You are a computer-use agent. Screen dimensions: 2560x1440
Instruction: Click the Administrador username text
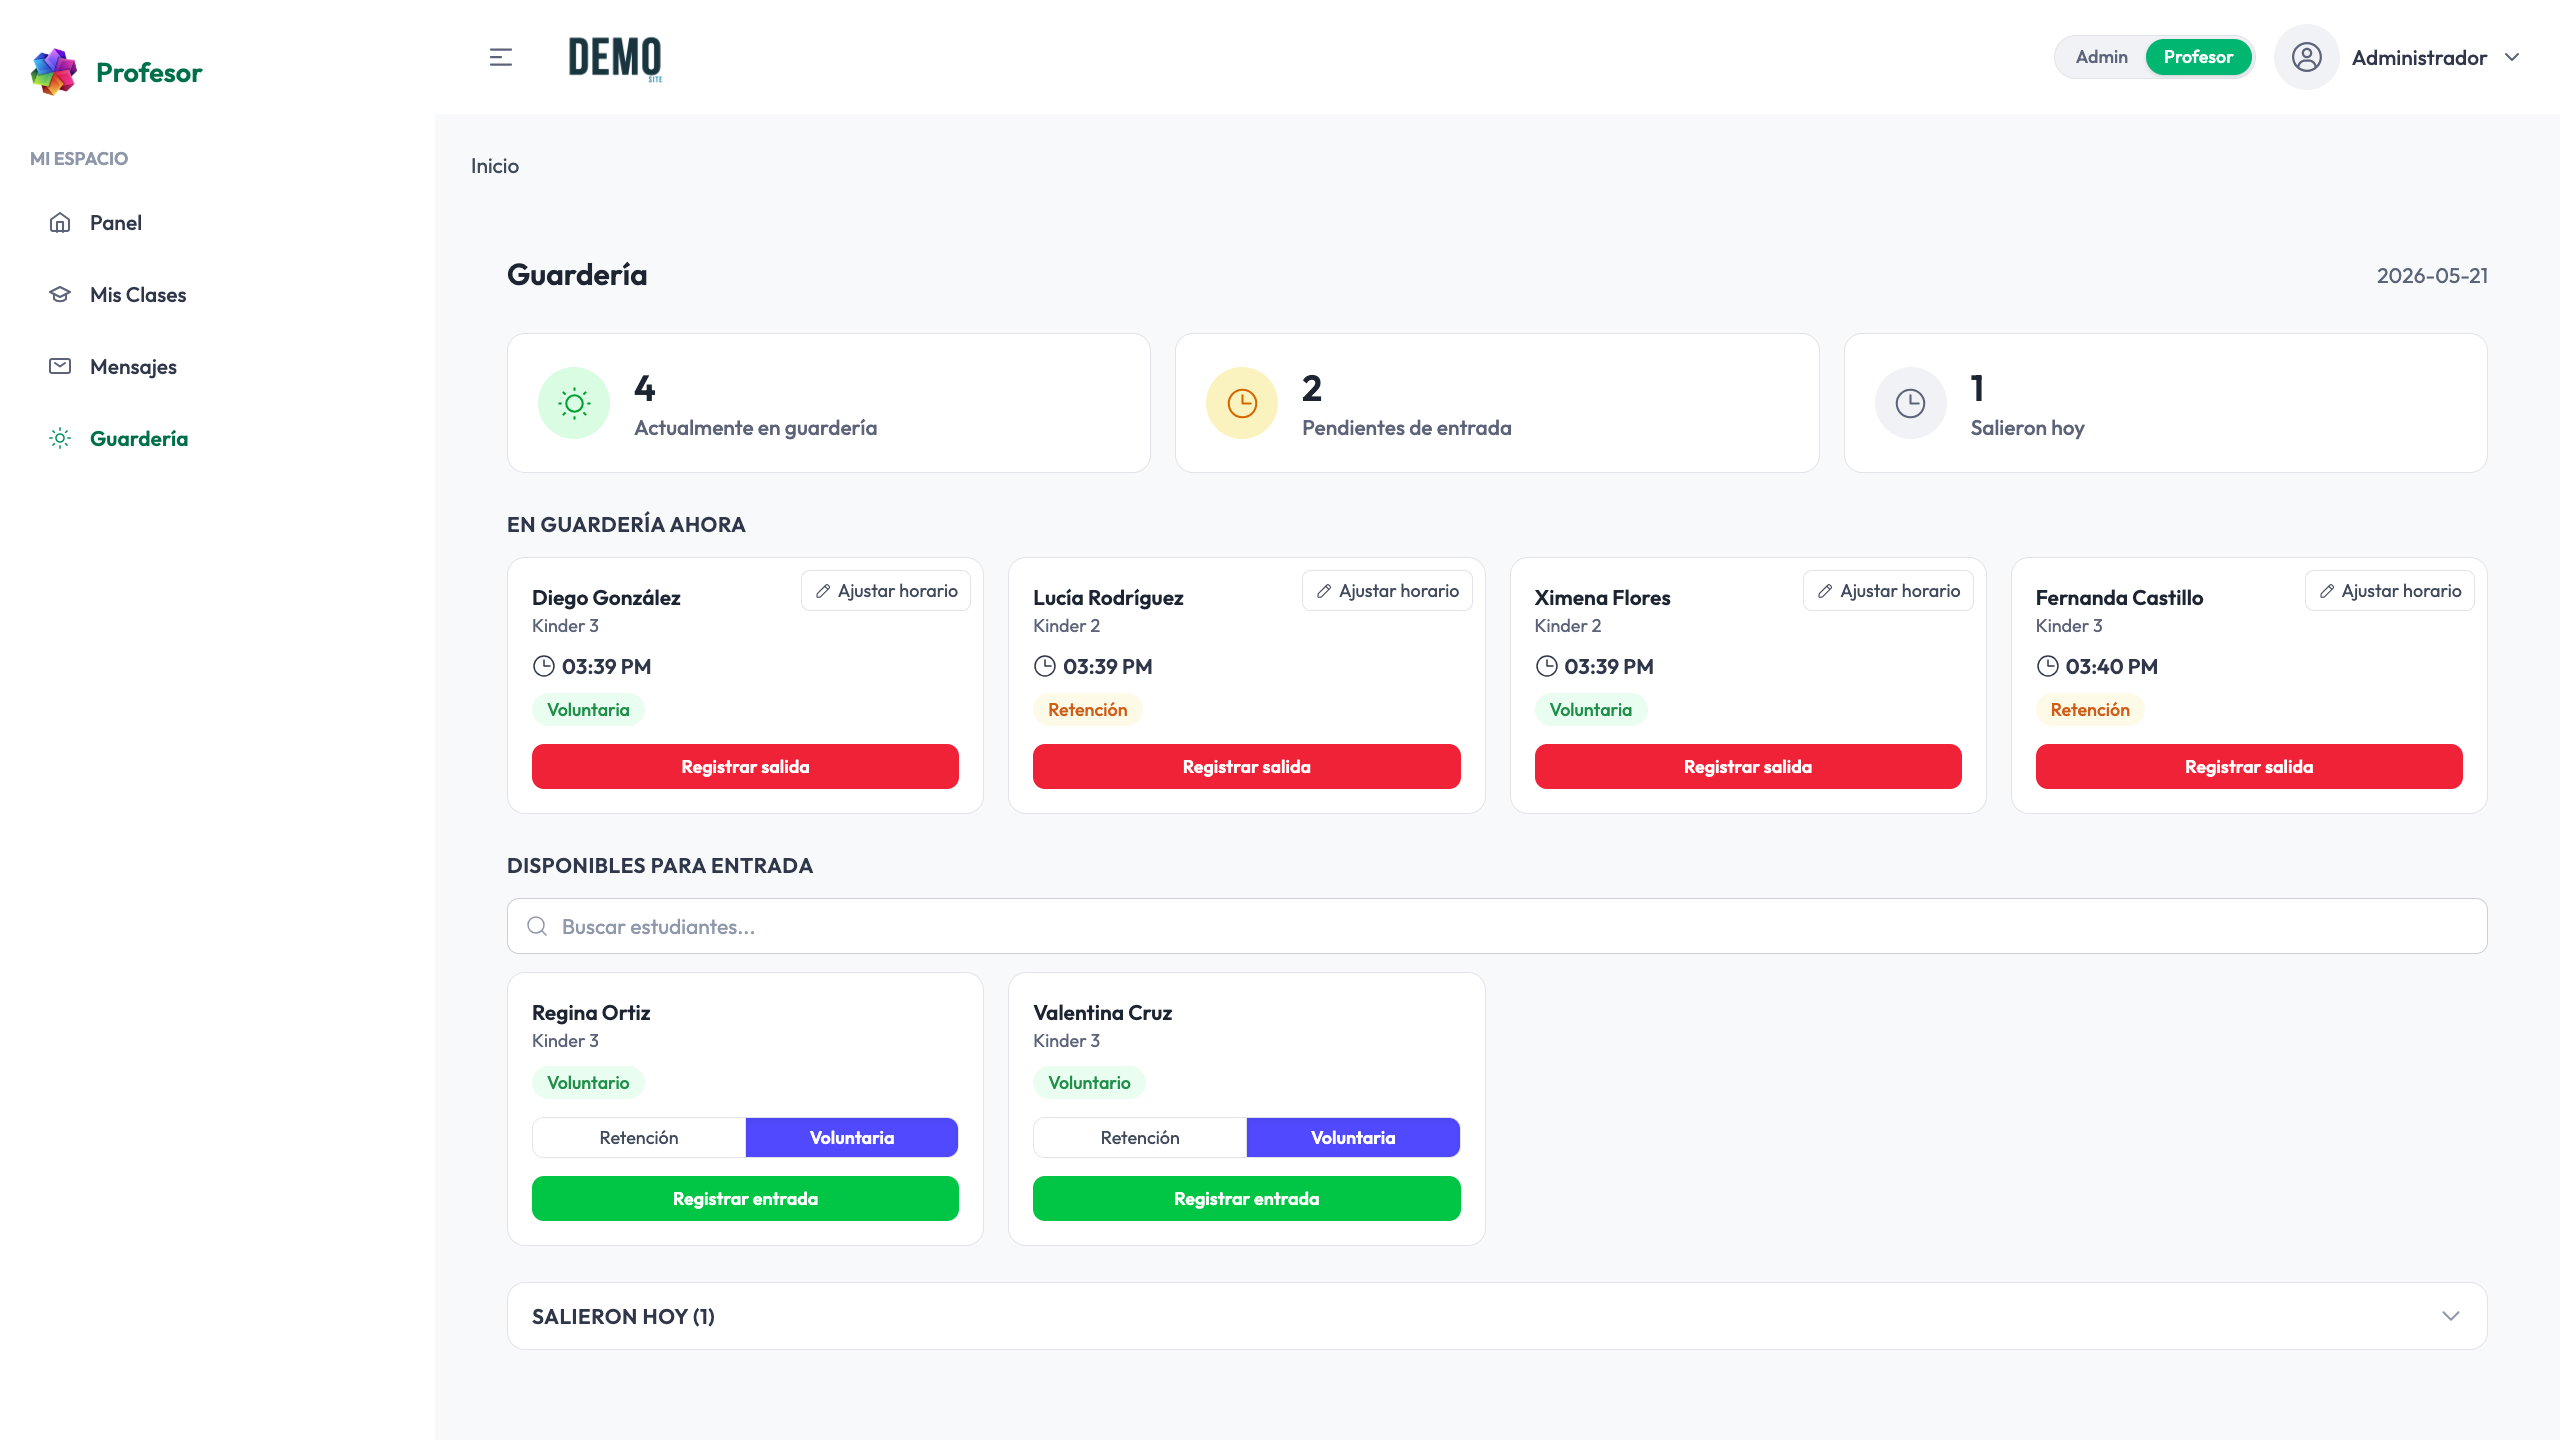(2418, 58)
